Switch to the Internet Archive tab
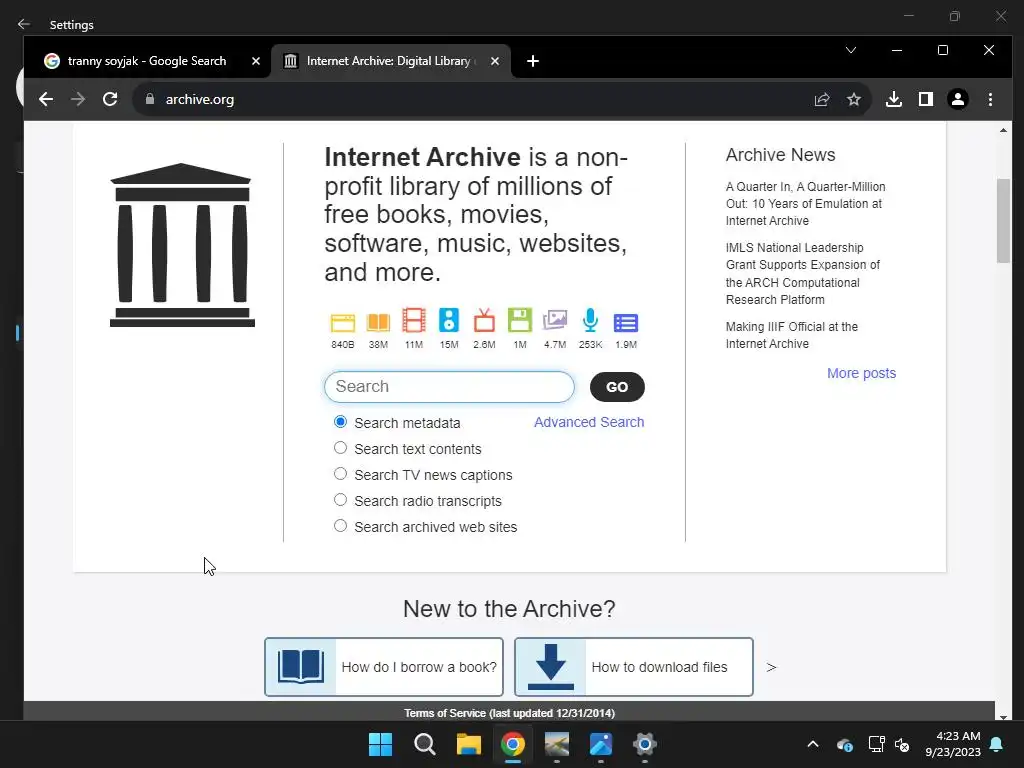 391,61
